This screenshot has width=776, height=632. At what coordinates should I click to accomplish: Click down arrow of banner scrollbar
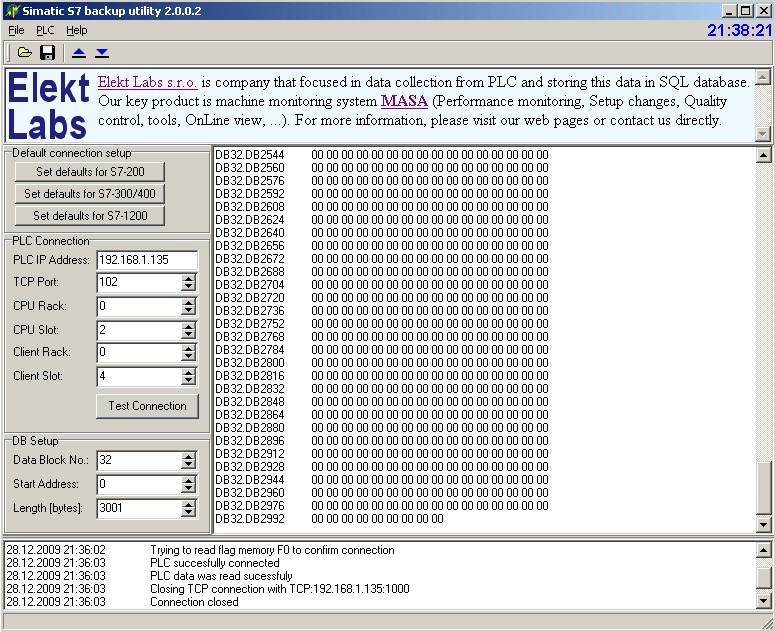click(763, 134)
